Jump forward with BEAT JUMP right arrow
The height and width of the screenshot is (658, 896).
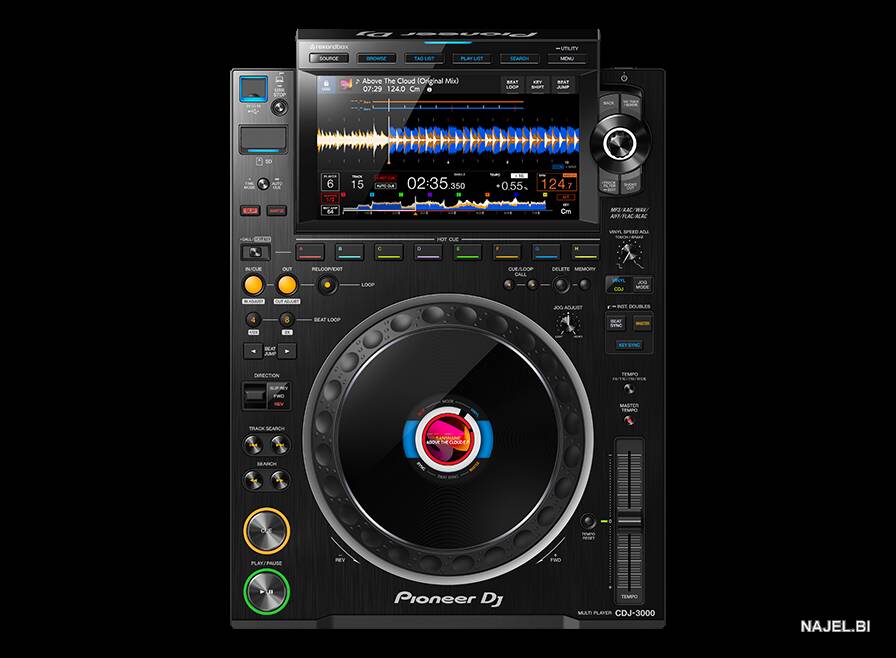287,351
